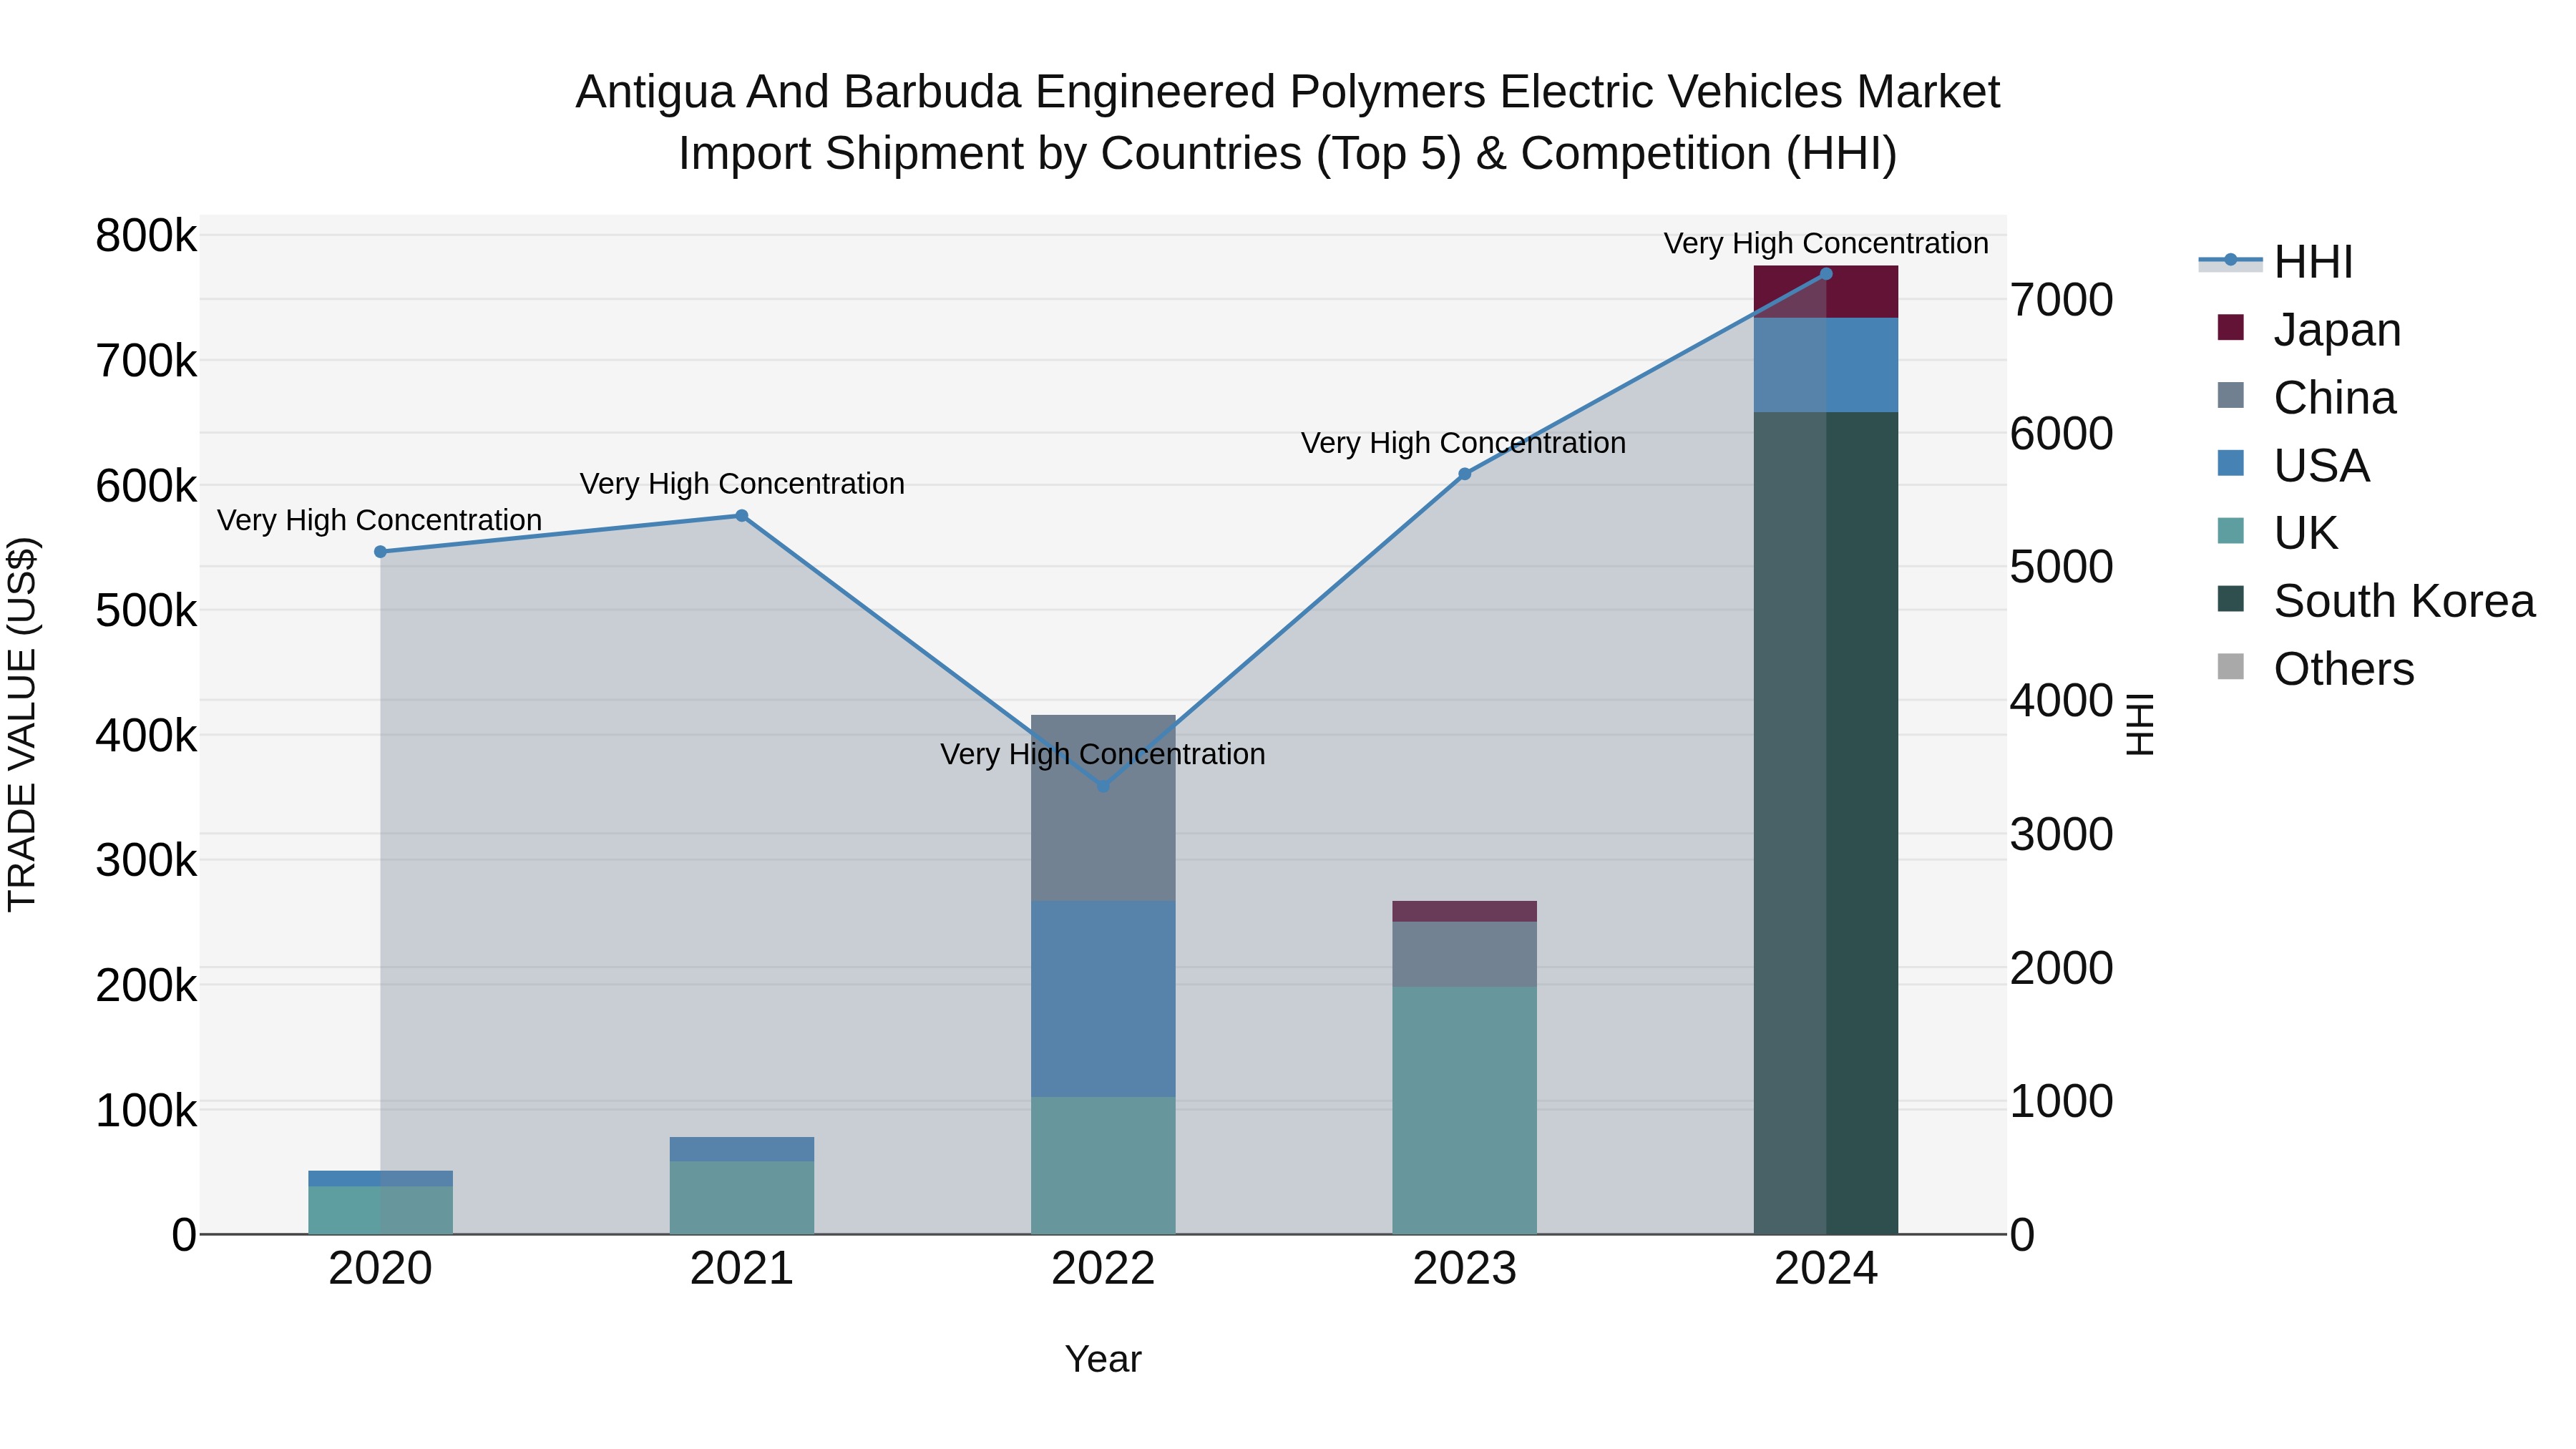Toggle the HHI legend entry
2576x1449 pixels.
tap(2275, 262)
